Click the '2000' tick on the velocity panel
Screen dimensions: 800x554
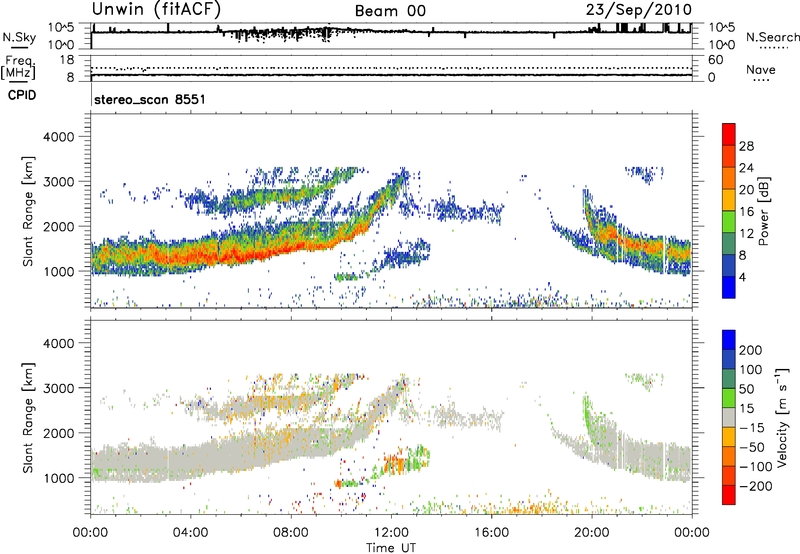click(x=58, y=433)
